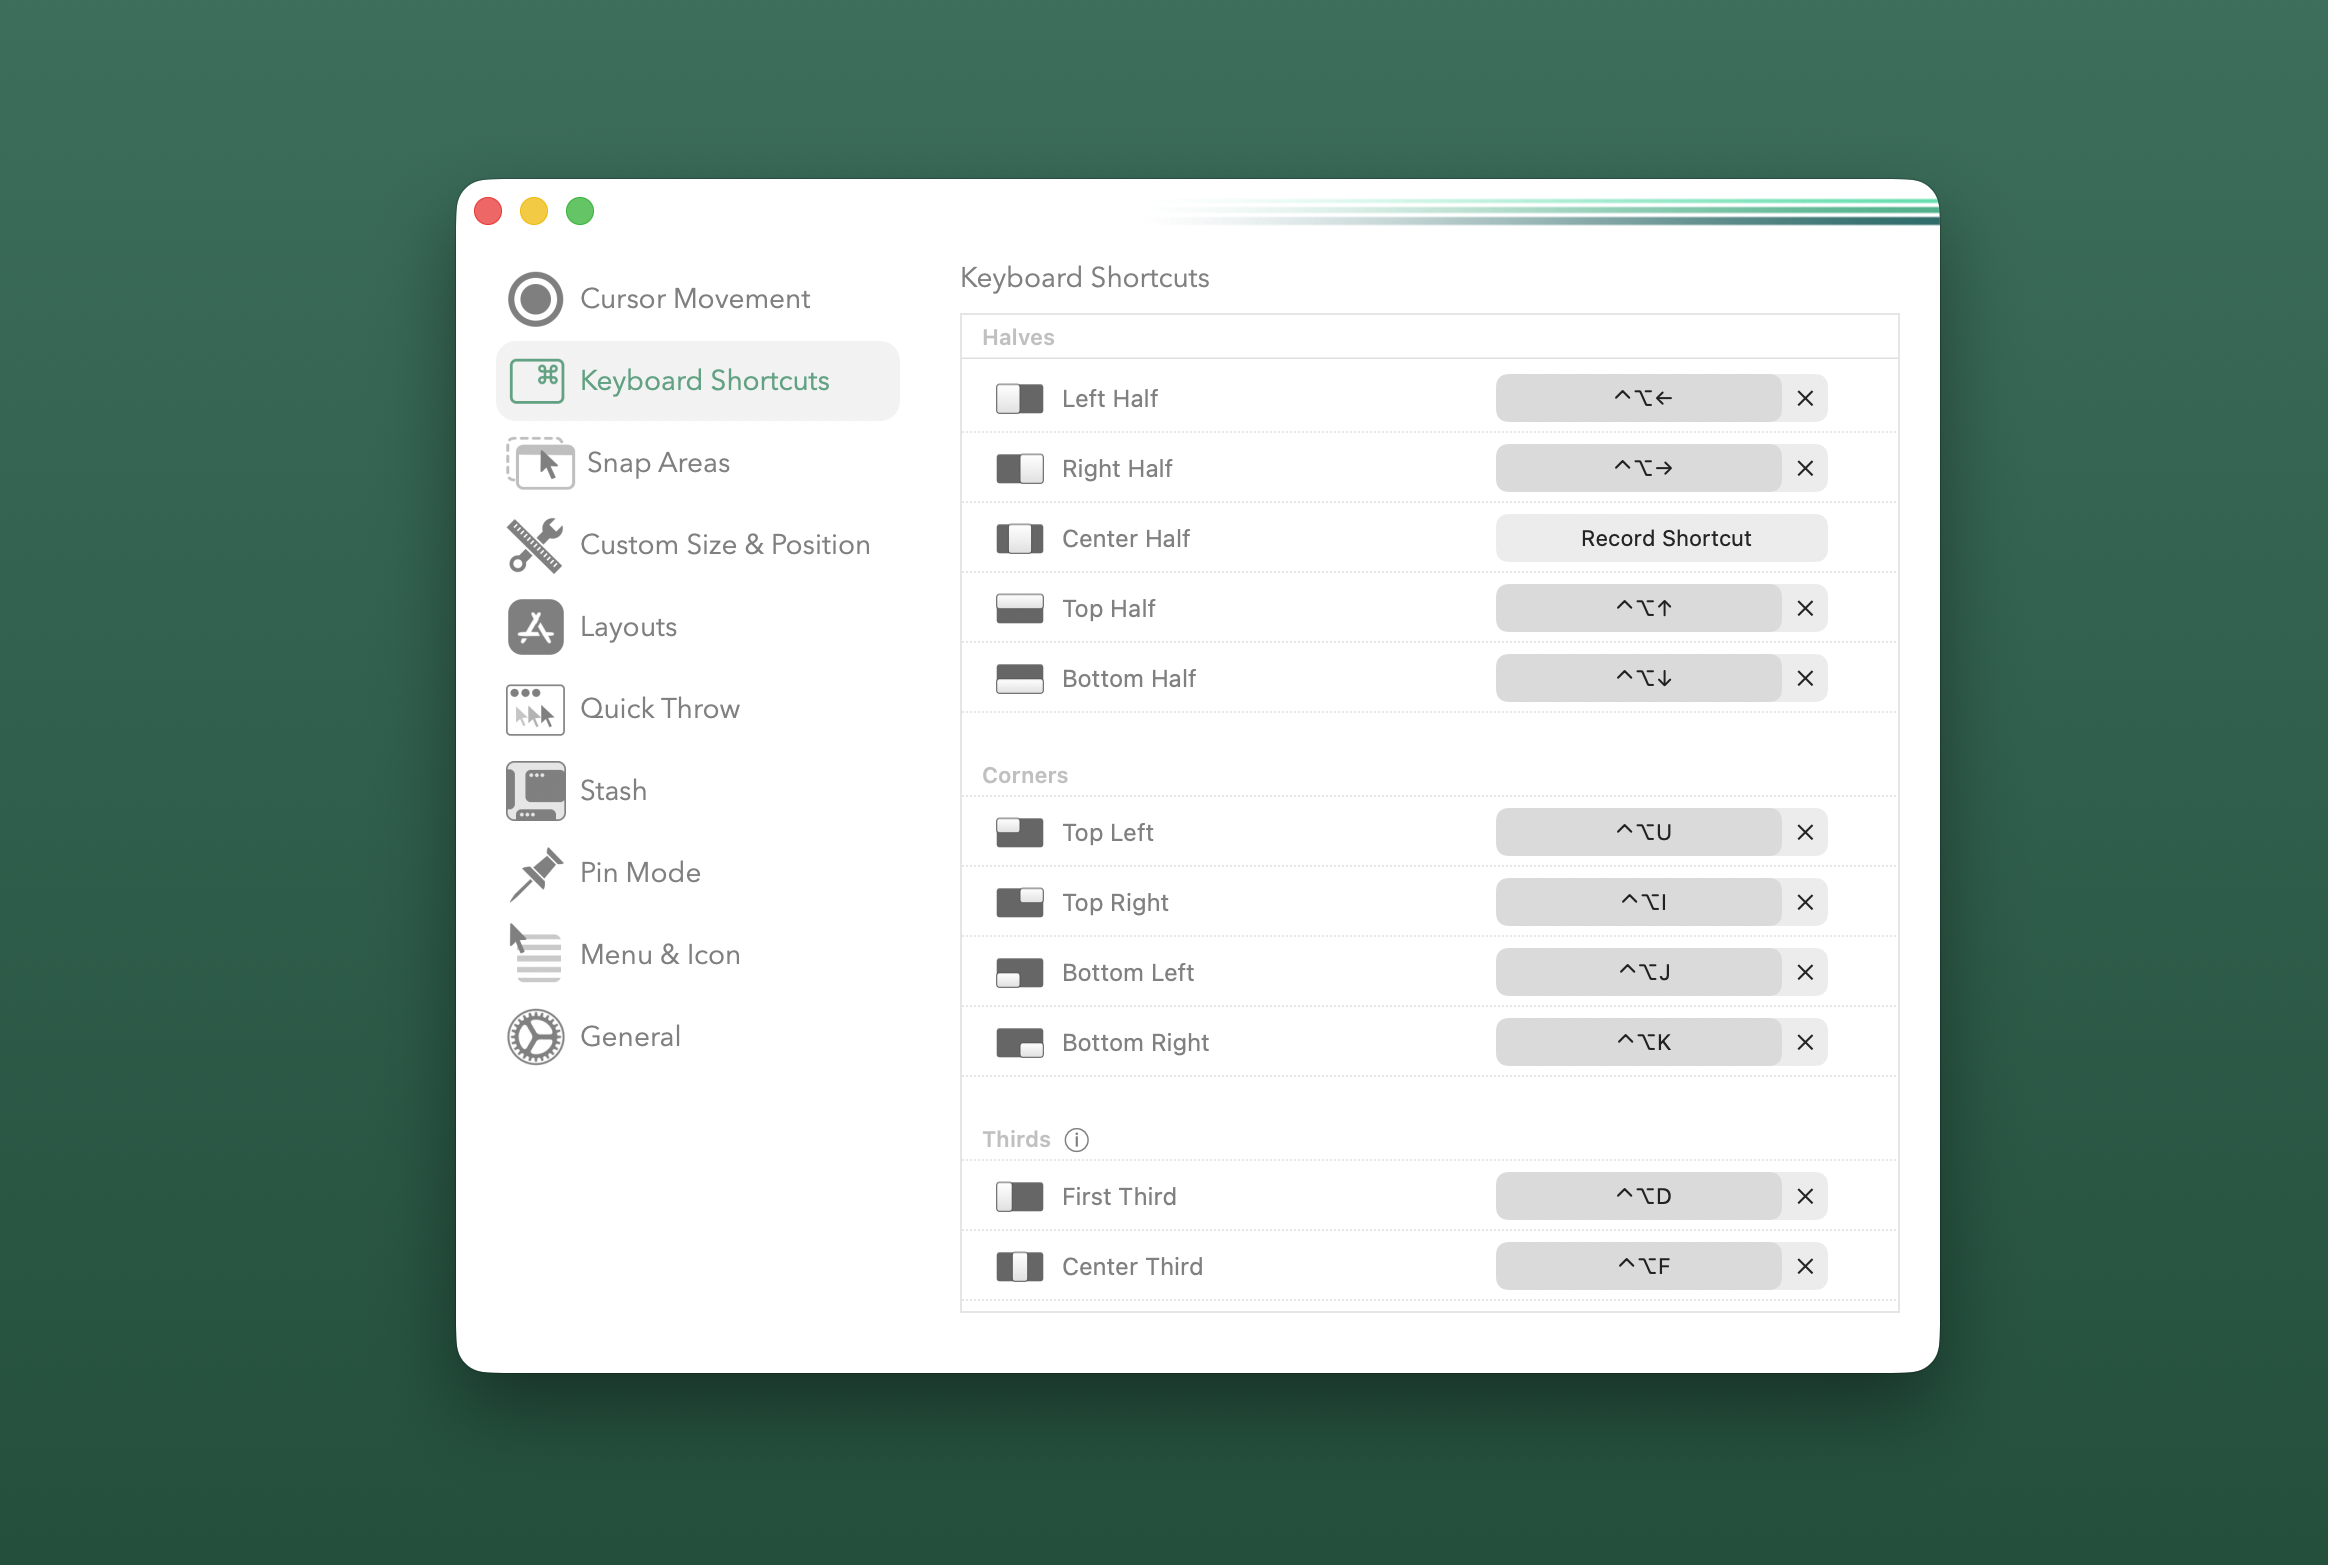Clear the Left Half shortcut
Image resolution: width=2328 pixels, height=1565 pixels.
point(1805,398)
